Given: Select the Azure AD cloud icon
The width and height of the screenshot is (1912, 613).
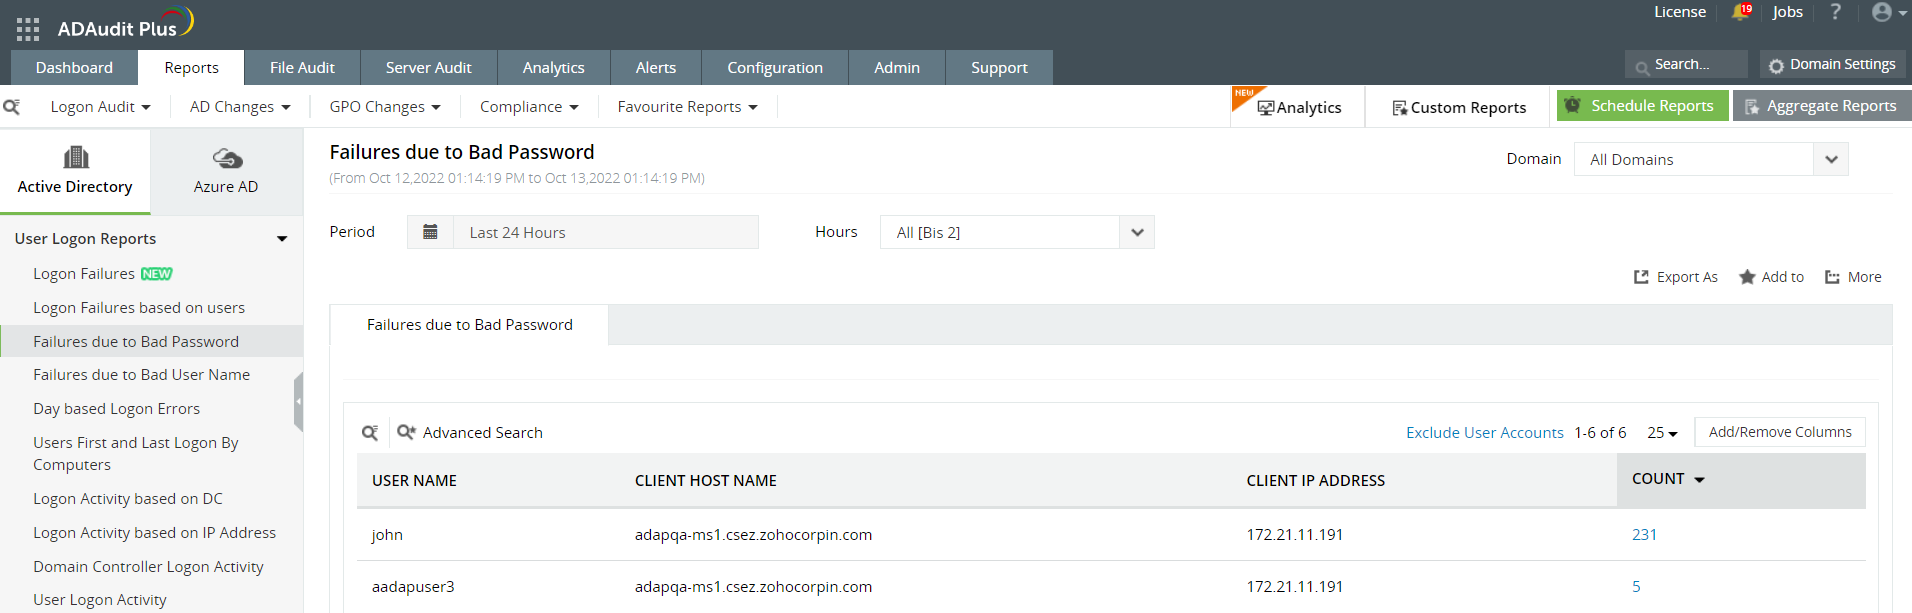Looking at the screenshot, I should tap(227, 158).
